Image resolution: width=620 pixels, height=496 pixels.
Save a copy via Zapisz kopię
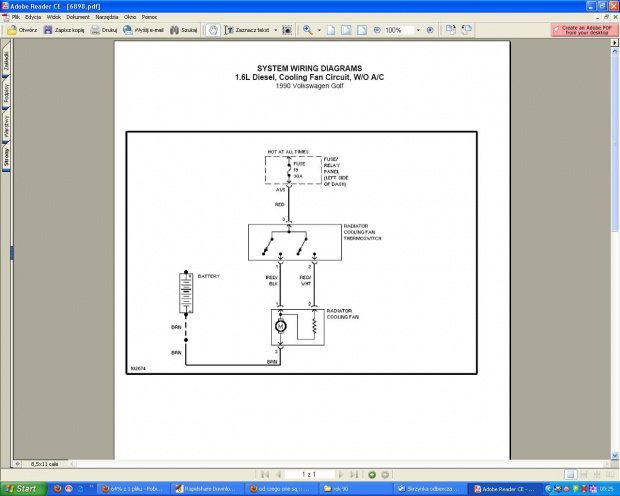[64, 30]
